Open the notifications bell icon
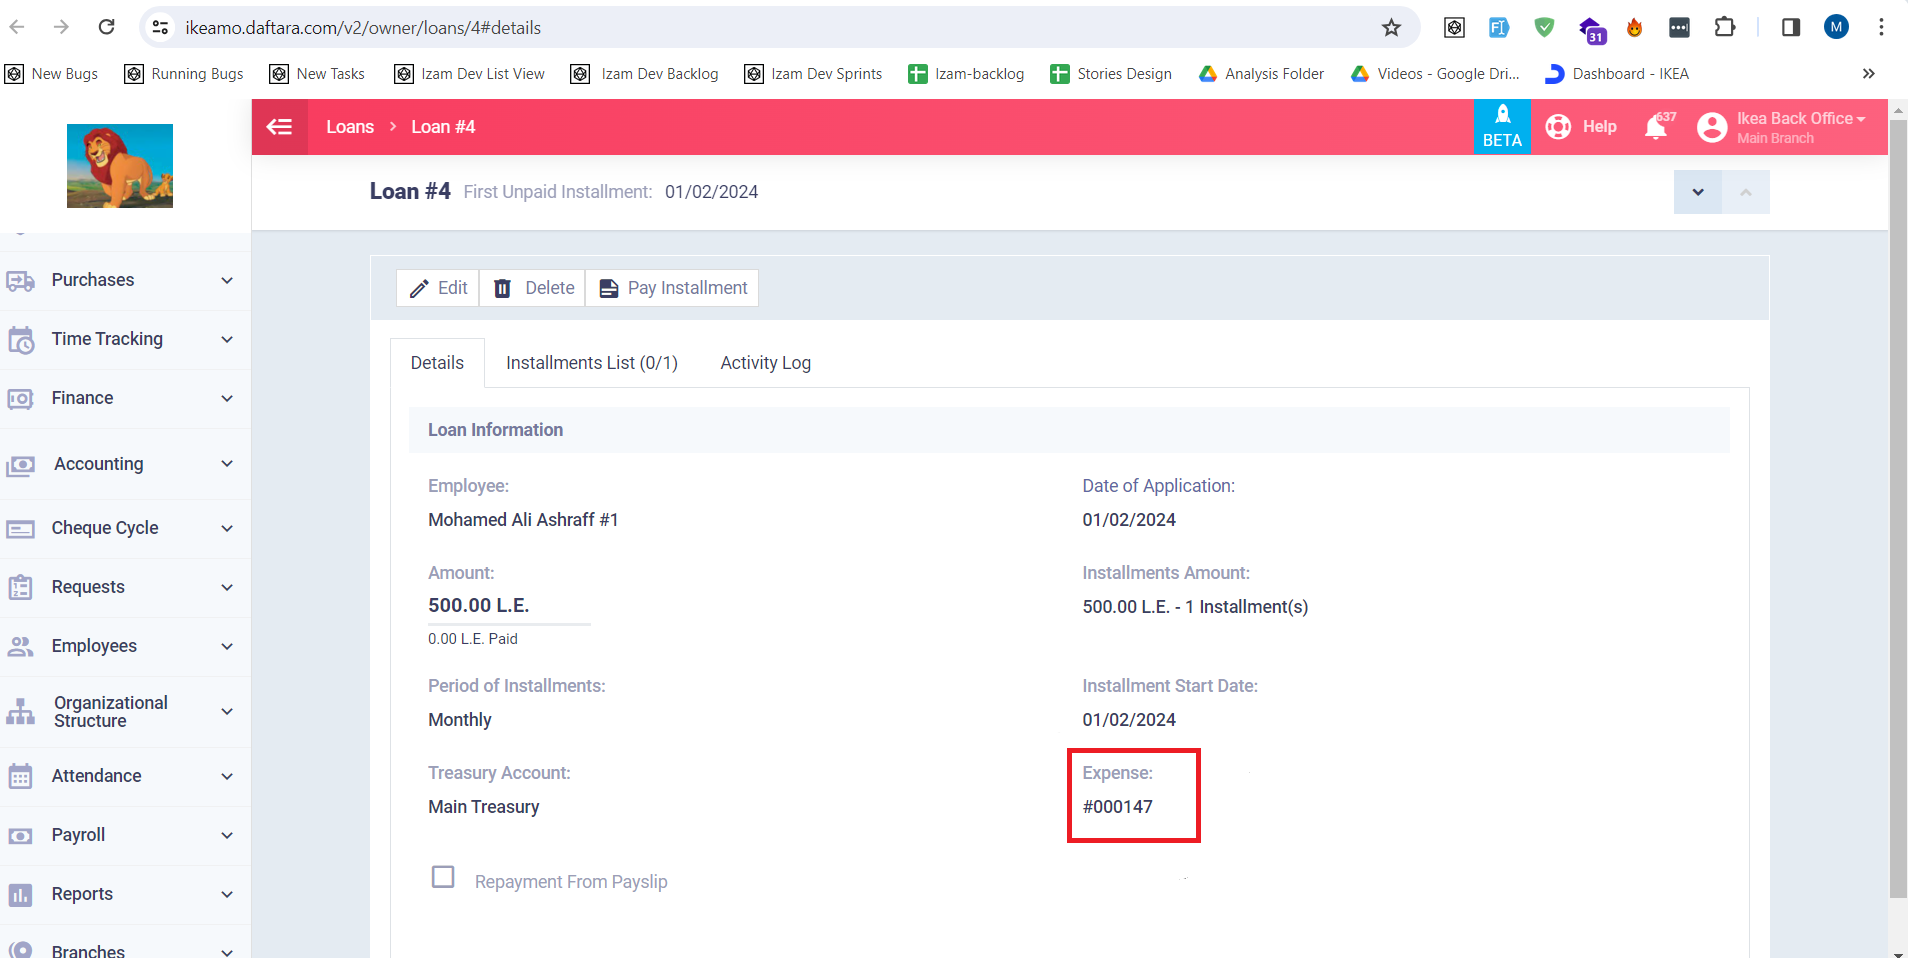The image size is (1908, 958). [x=1656, y=127]
